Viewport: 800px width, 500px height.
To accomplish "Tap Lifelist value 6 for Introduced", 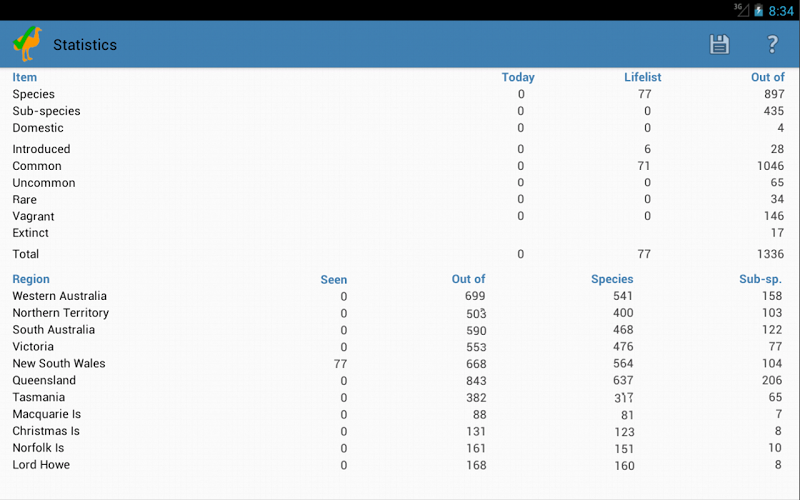I will pos(647,149).
